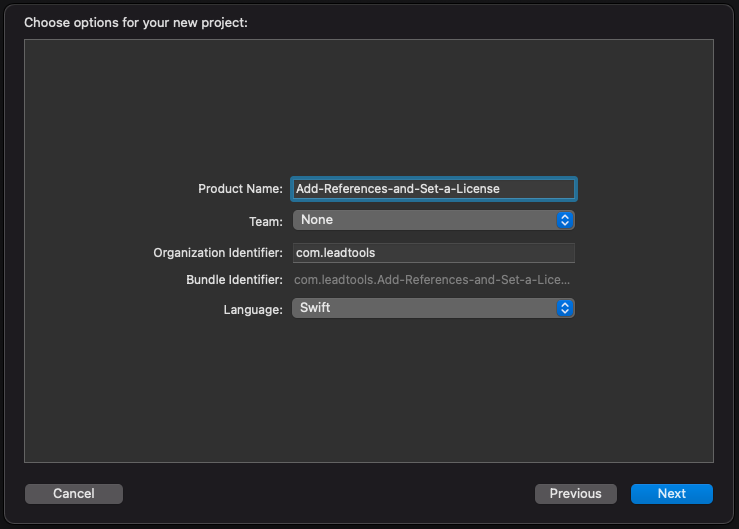739x529 pixels.
Task: Click the "Choose options for your new project" heading
Action: tap(136, 22)
